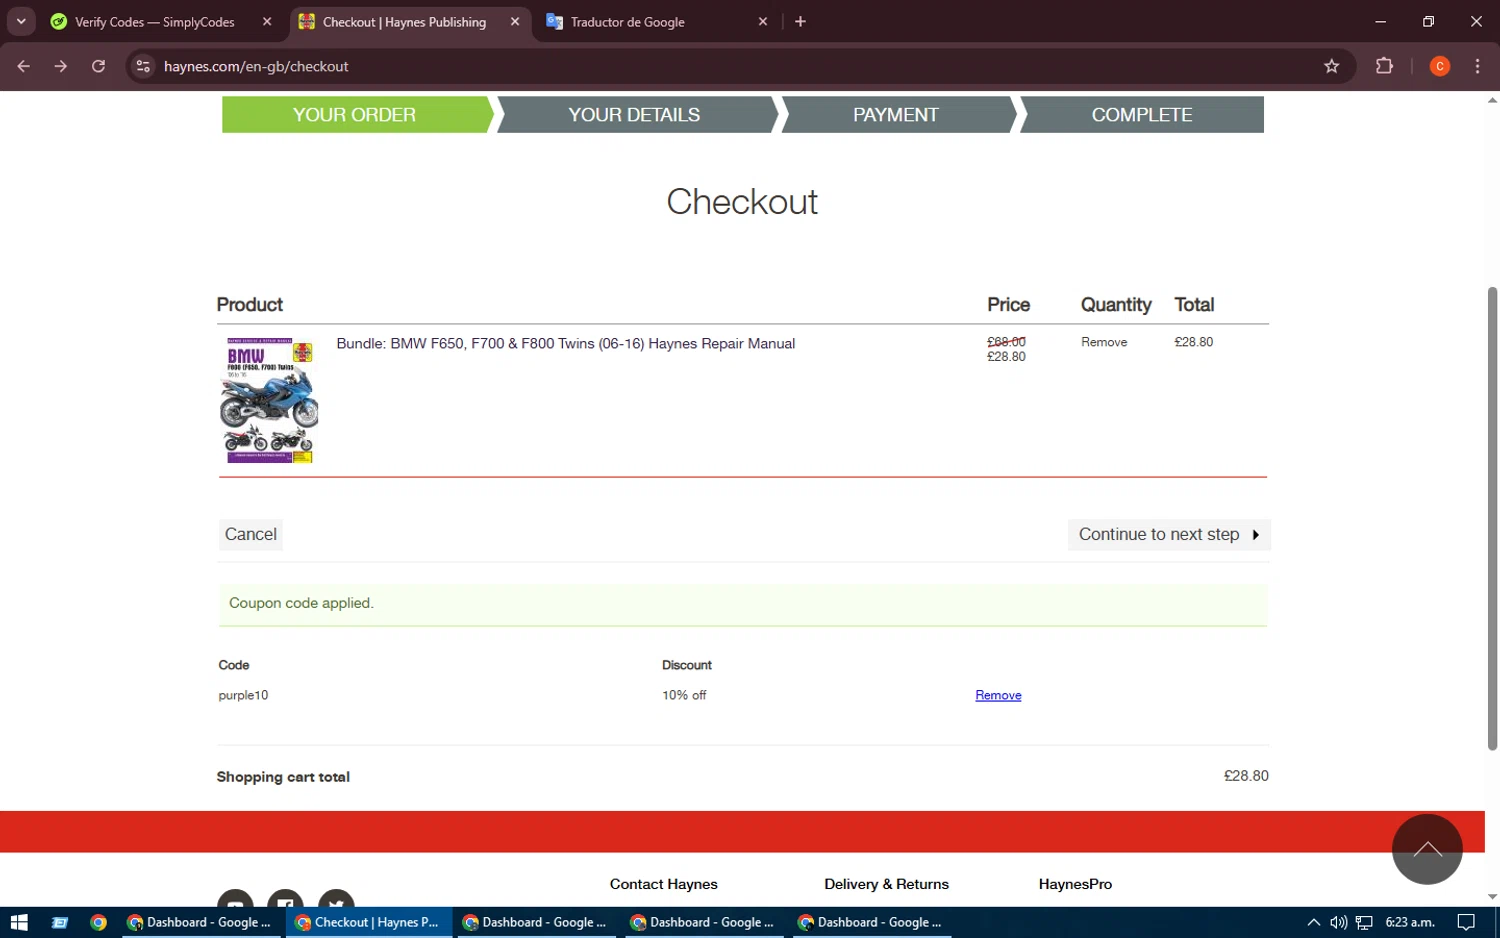Select the Checkout | Haynes Publishing tab
The image size is (1500, 938).
[404, 22]
